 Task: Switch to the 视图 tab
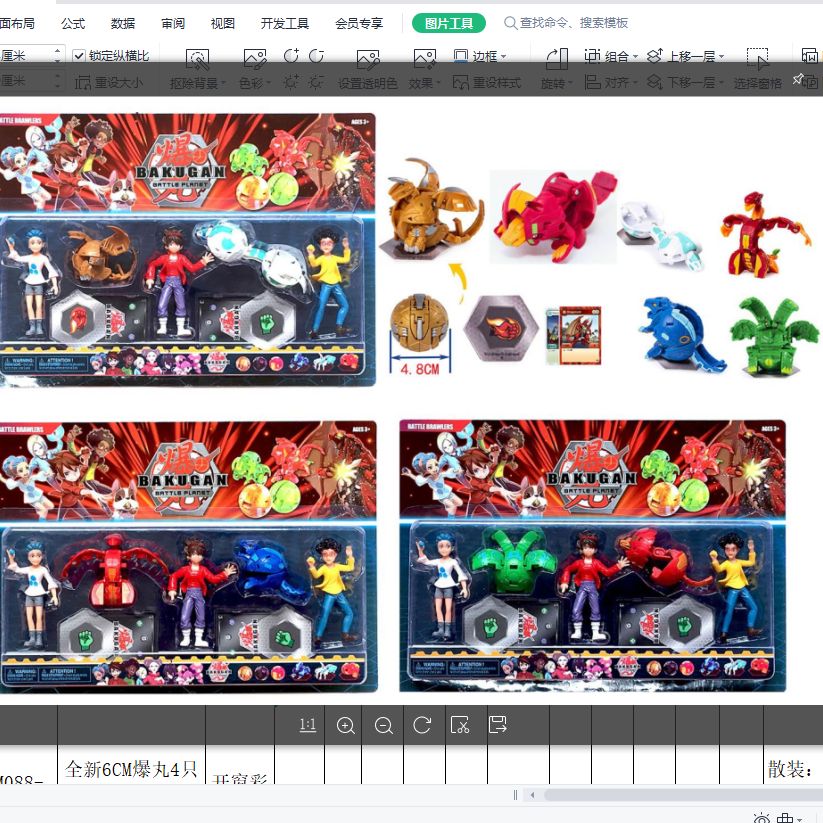coord(223,23)
